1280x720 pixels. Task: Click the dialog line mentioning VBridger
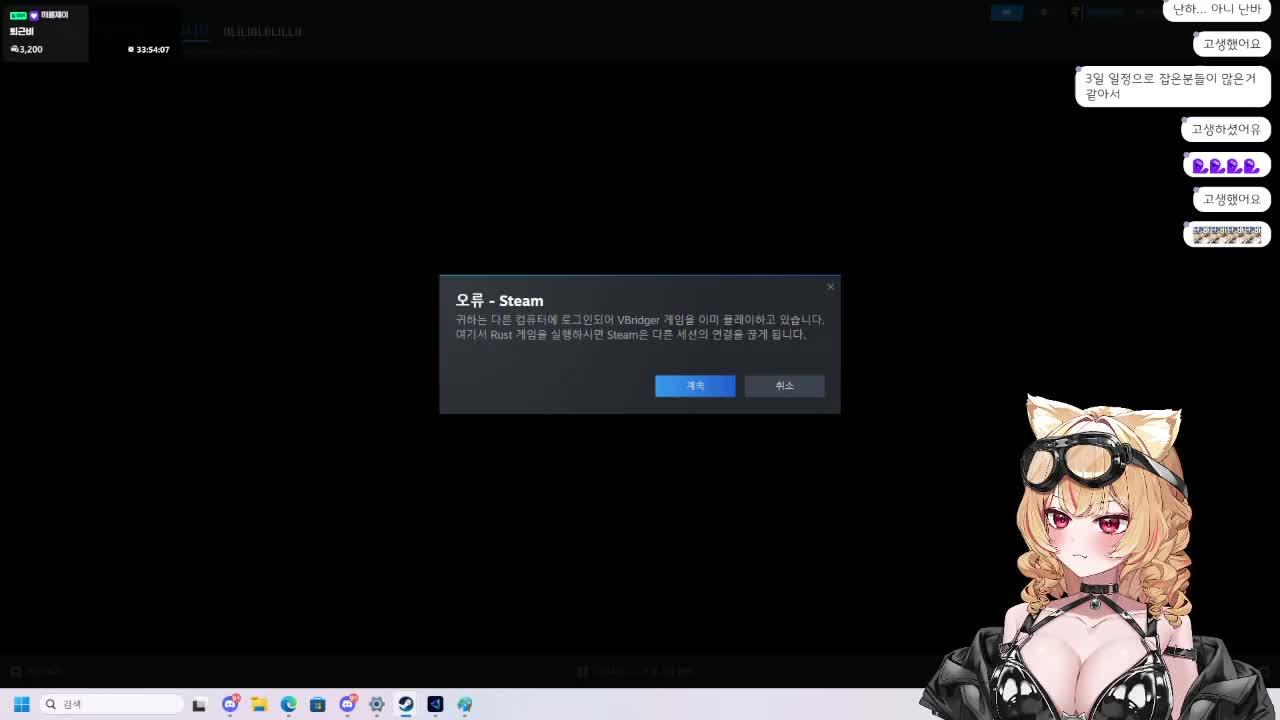(640, 320)
